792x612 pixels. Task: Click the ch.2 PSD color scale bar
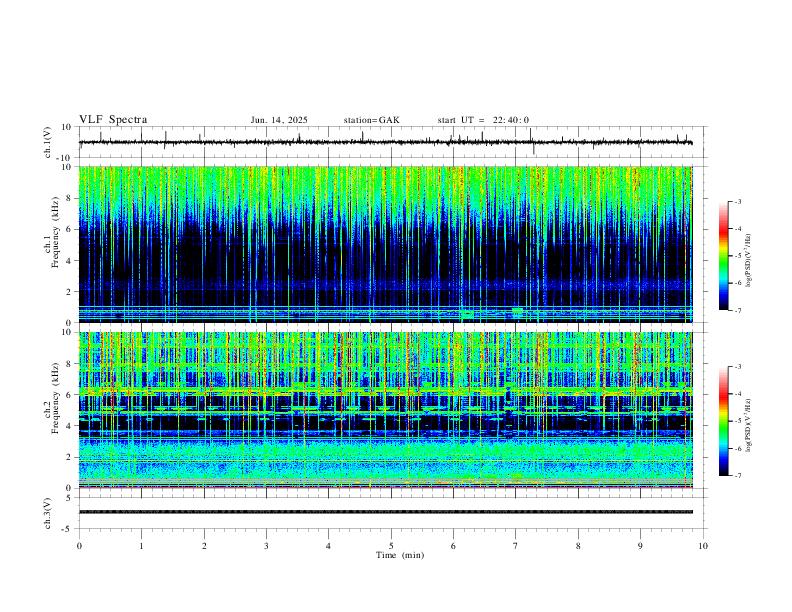point(723,421)
